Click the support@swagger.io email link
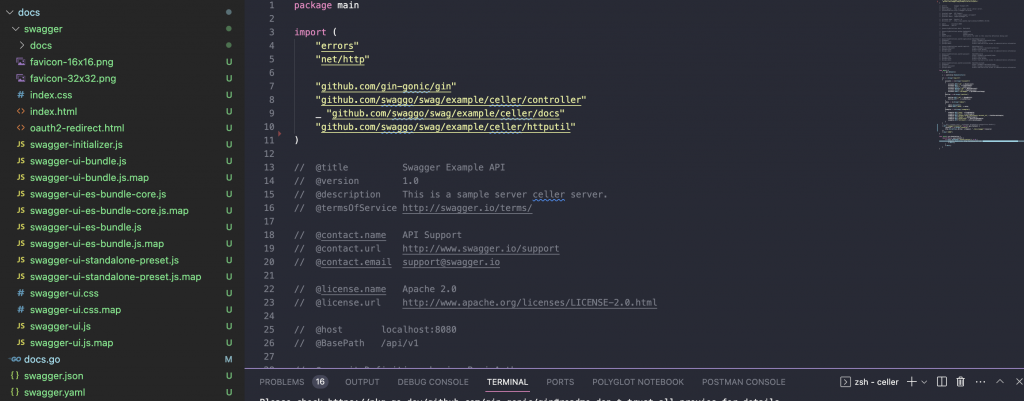Screen dimensions: 1024x401 coord(451,263)
